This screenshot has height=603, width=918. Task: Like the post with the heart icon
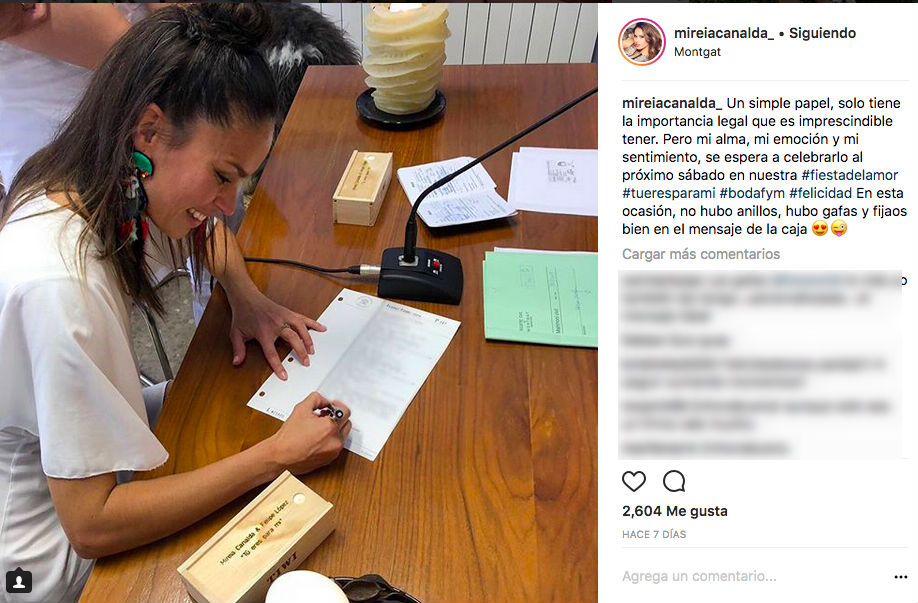tap(633, 481)
